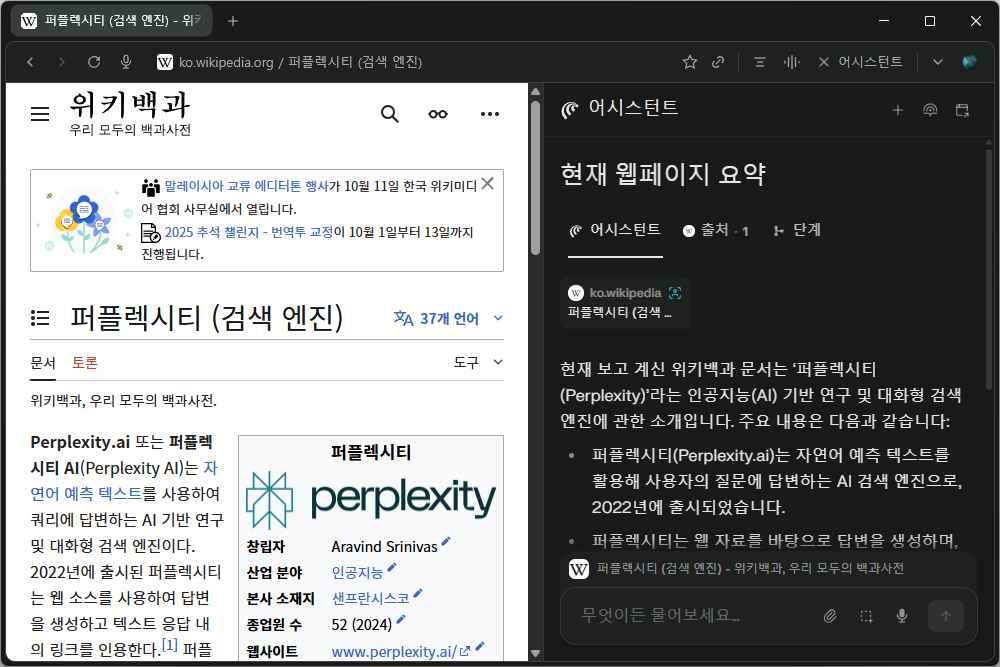Switch to the 출처 sources tab

(x=715, y=230)
